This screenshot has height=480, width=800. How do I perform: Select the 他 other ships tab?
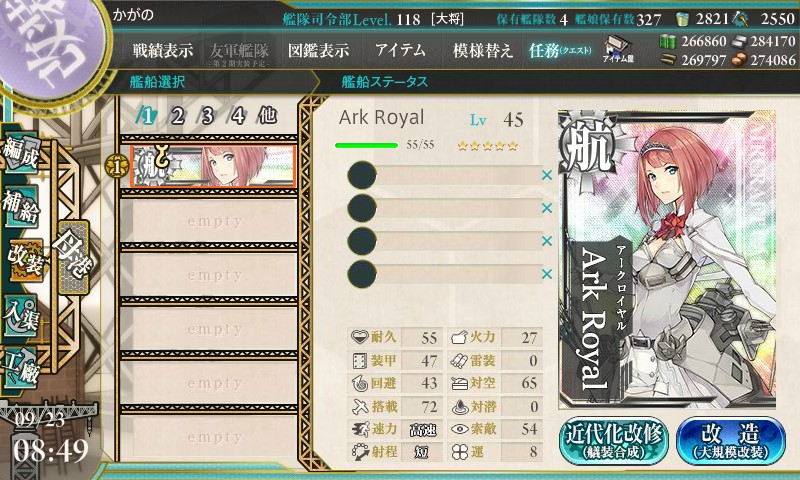(x=267, y=116)
